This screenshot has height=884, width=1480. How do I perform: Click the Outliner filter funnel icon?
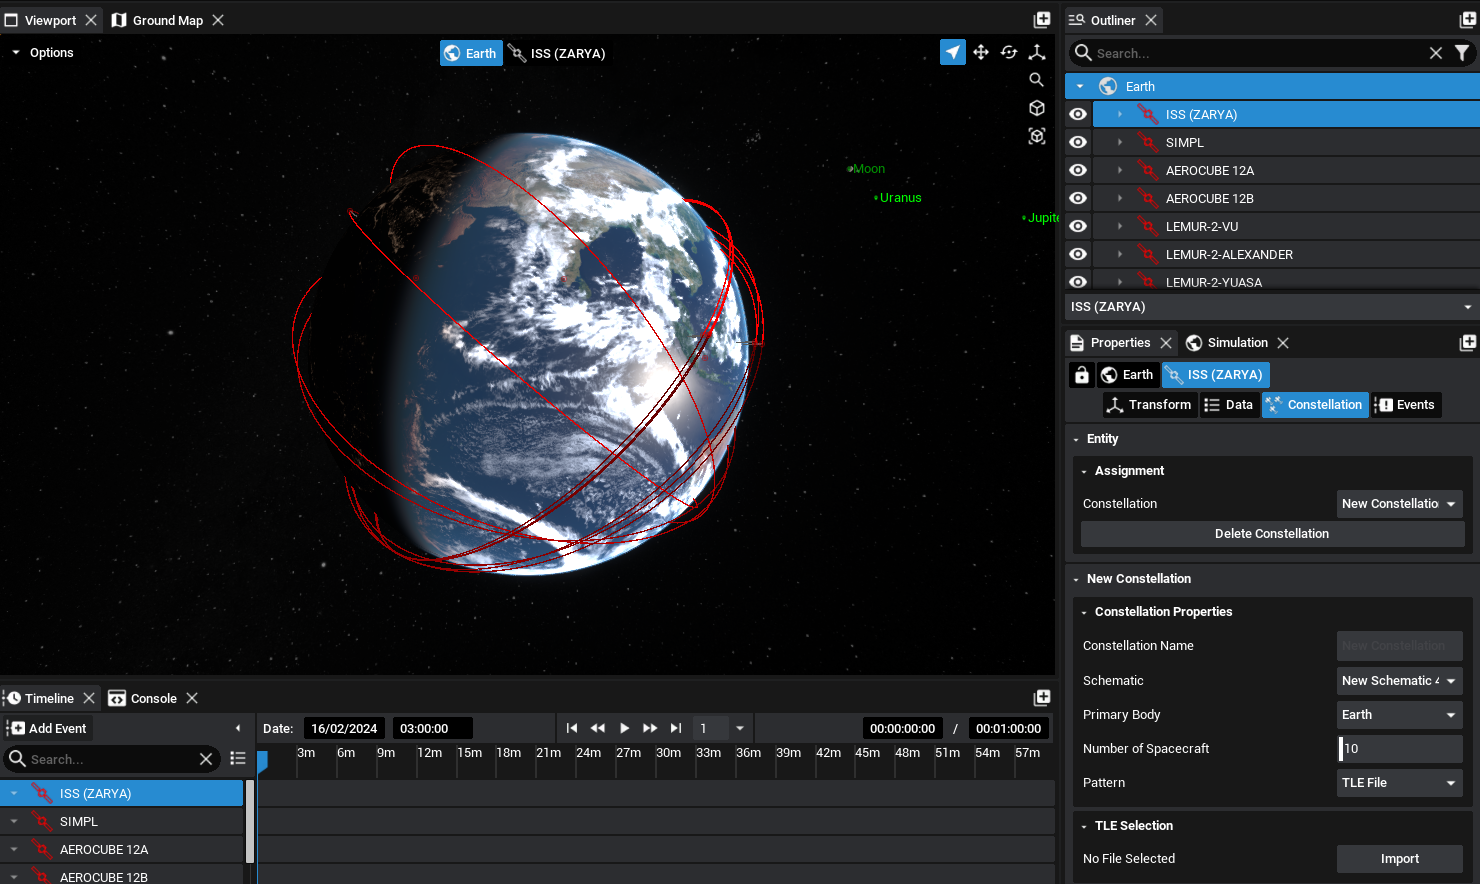[x=1462, y=53]
